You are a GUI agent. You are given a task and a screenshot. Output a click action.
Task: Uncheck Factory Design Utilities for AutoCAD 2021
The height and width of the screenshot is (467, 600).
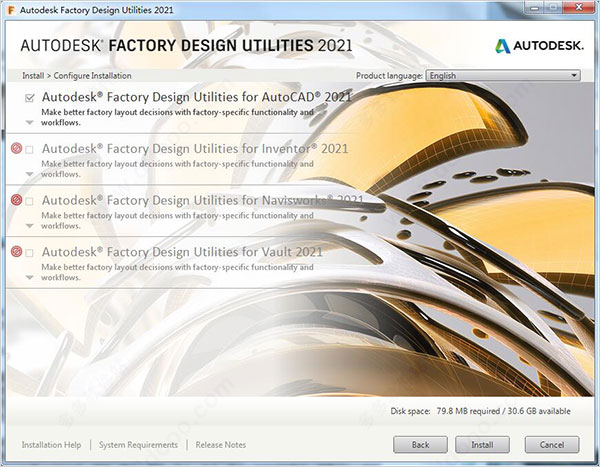[x=29, y=98]
